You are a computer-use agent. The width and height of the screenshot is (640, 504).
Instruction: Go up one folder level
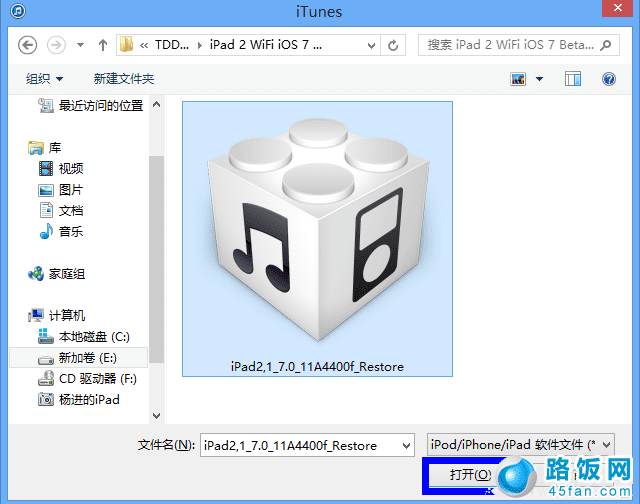[103, 45]
